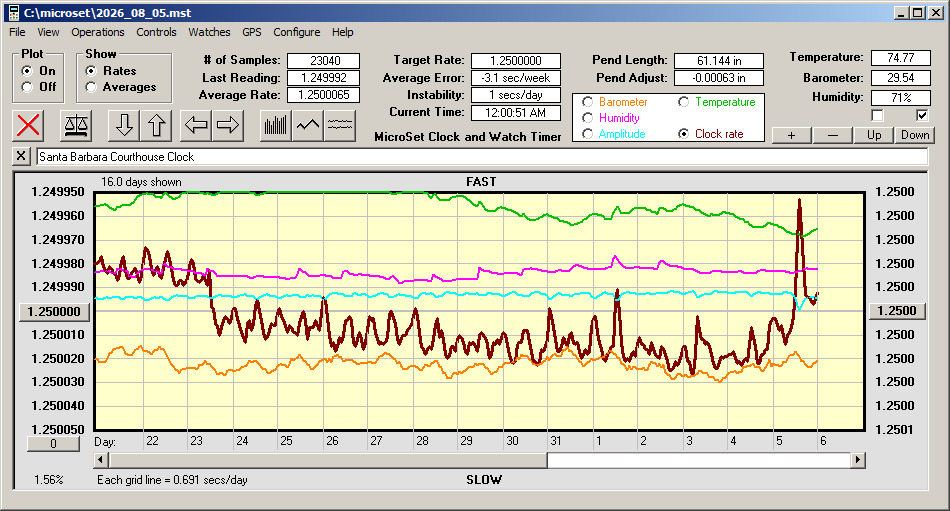Click the 0 button below the left axis
Screen dimensions: 950x511
tap(53, 444)
